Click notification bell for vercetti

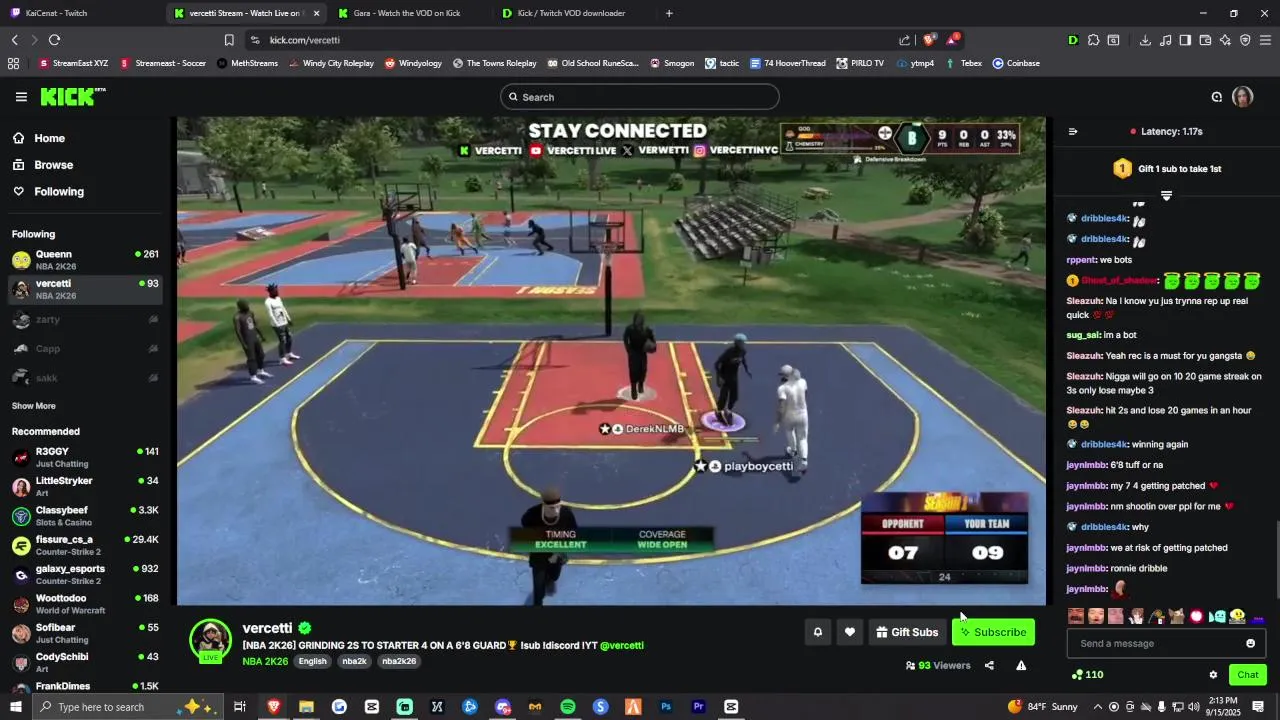(818, 632)
